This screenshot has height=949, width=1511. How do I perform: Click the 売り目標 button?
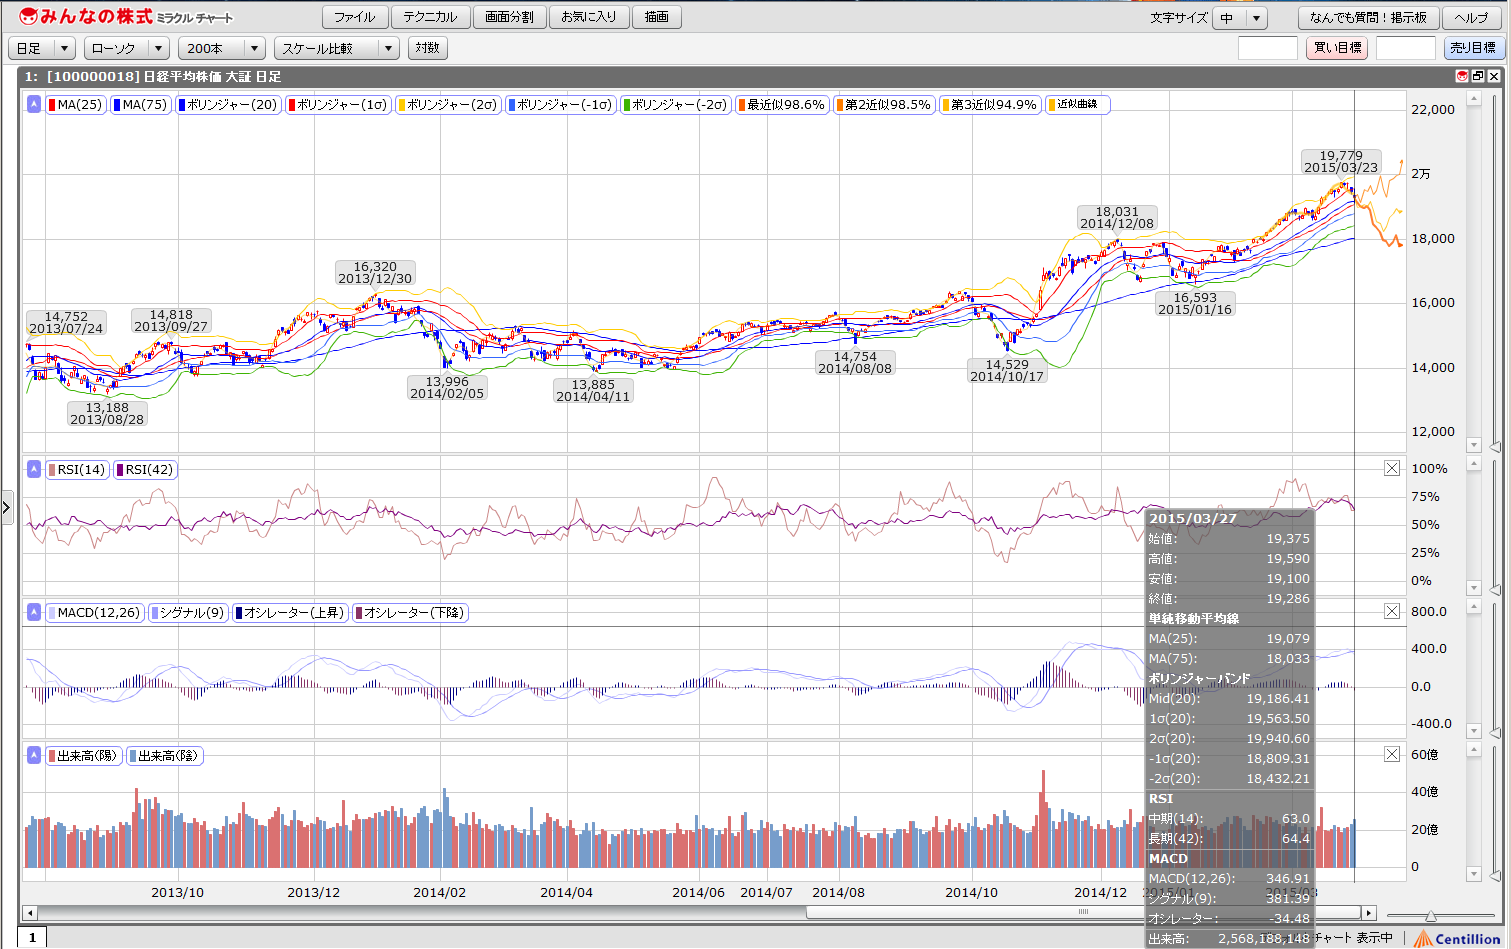point(1472,48)
